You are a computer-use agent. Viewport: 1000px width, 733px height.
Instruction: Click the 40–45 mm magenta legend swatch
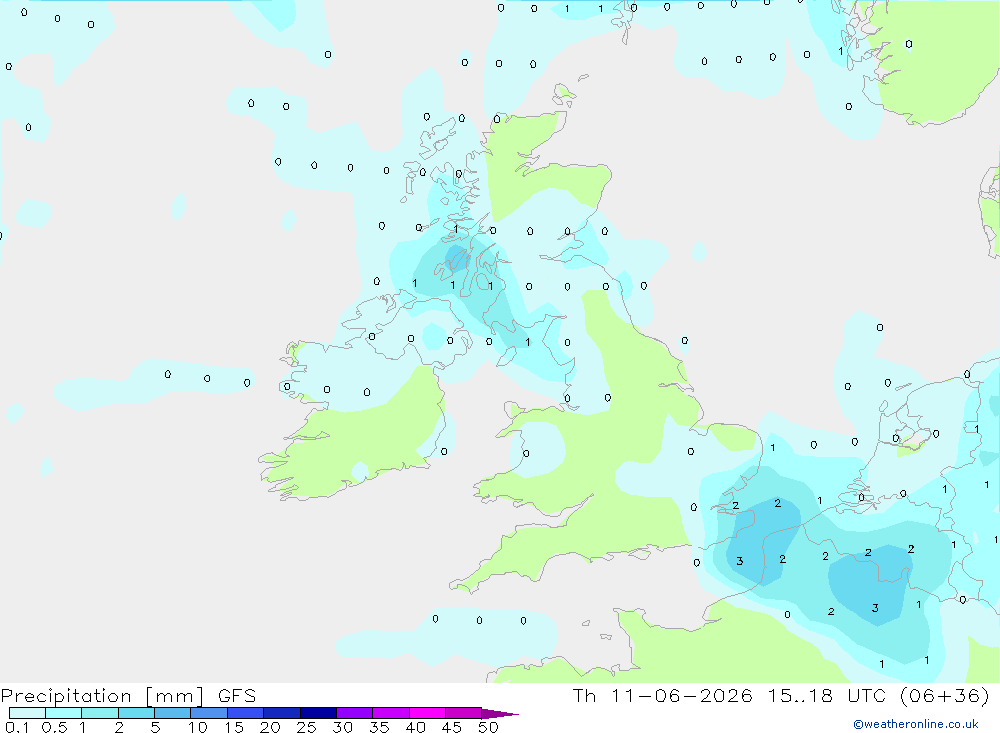[427, 713]
